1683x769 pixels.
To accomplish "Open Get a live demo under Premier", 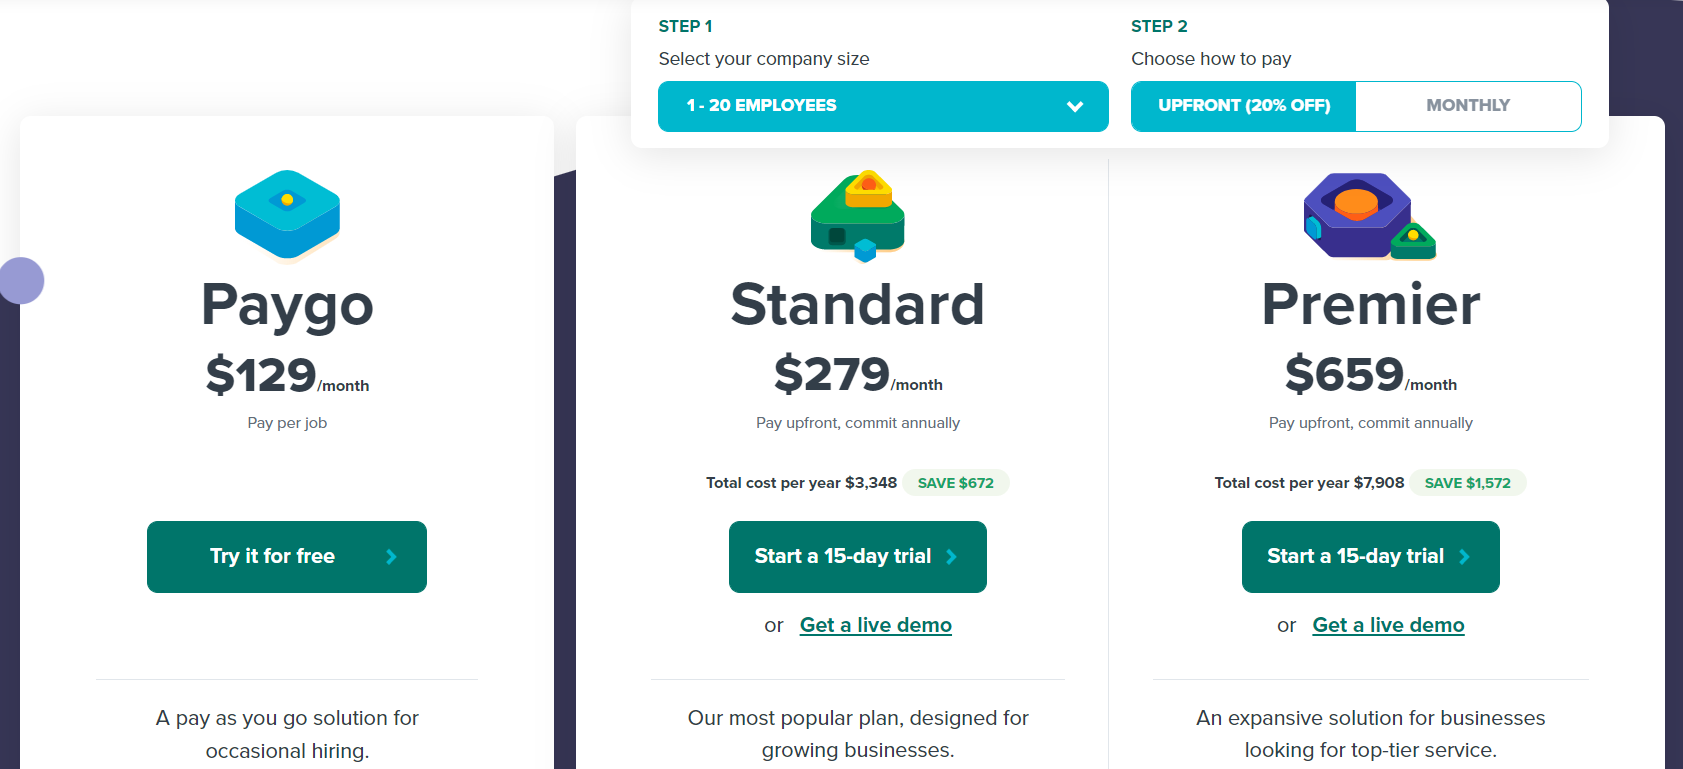I will coord(1389,625).
